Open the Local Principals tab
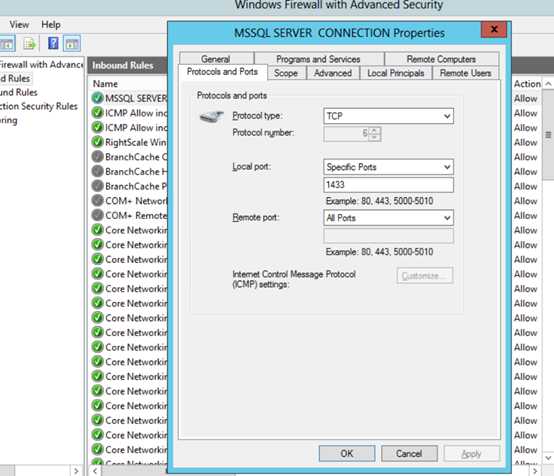 [x=396, y=73]
